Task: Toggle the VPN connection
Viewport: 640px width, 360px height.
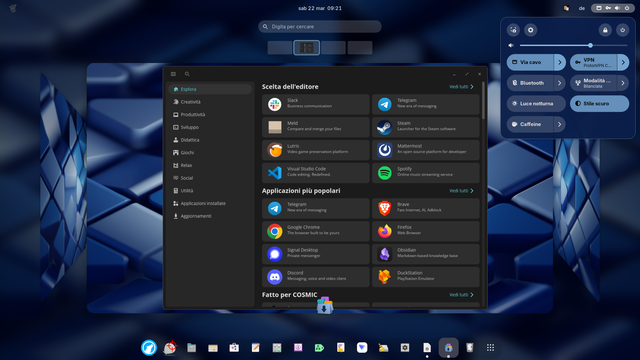Action: pos(593,62)
